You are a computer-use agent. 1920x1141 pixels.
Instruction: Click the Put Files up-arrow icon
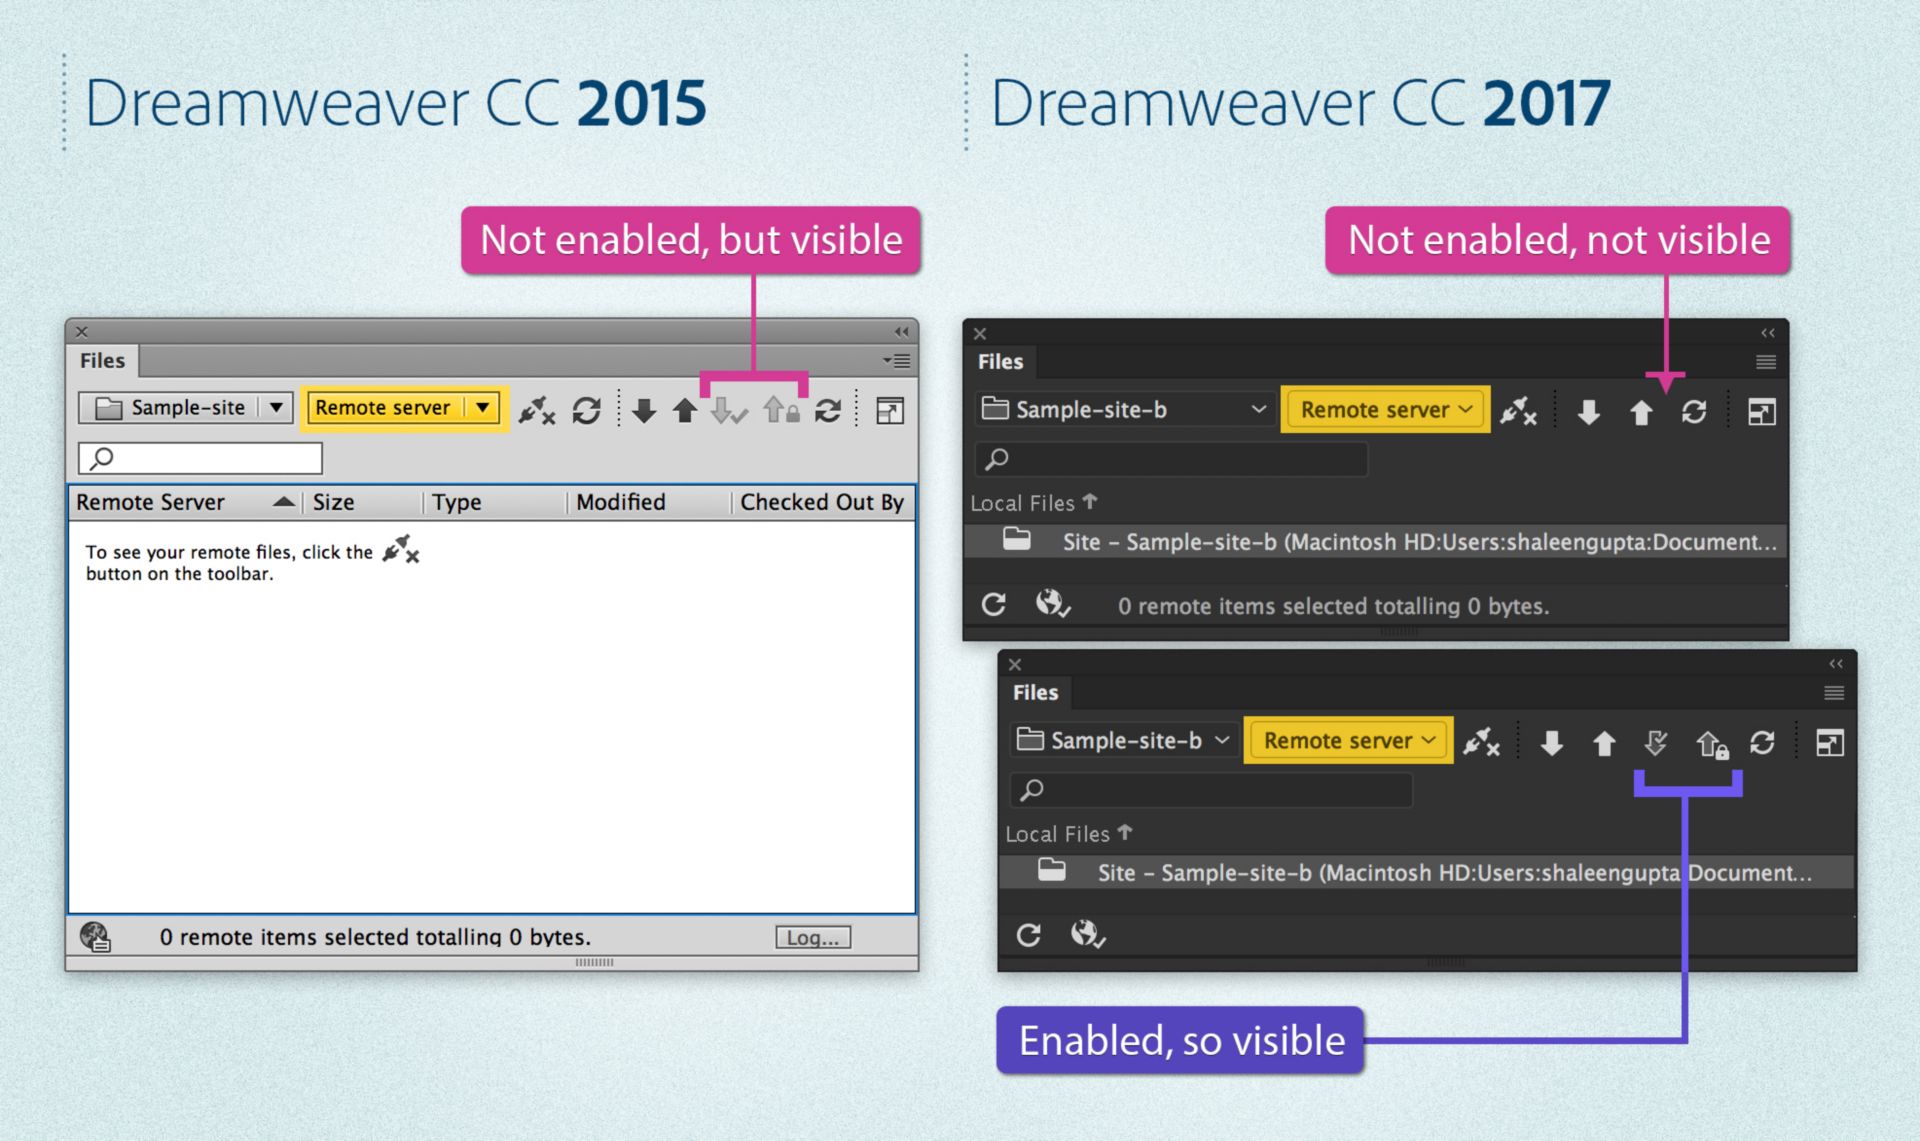(685, 410)
